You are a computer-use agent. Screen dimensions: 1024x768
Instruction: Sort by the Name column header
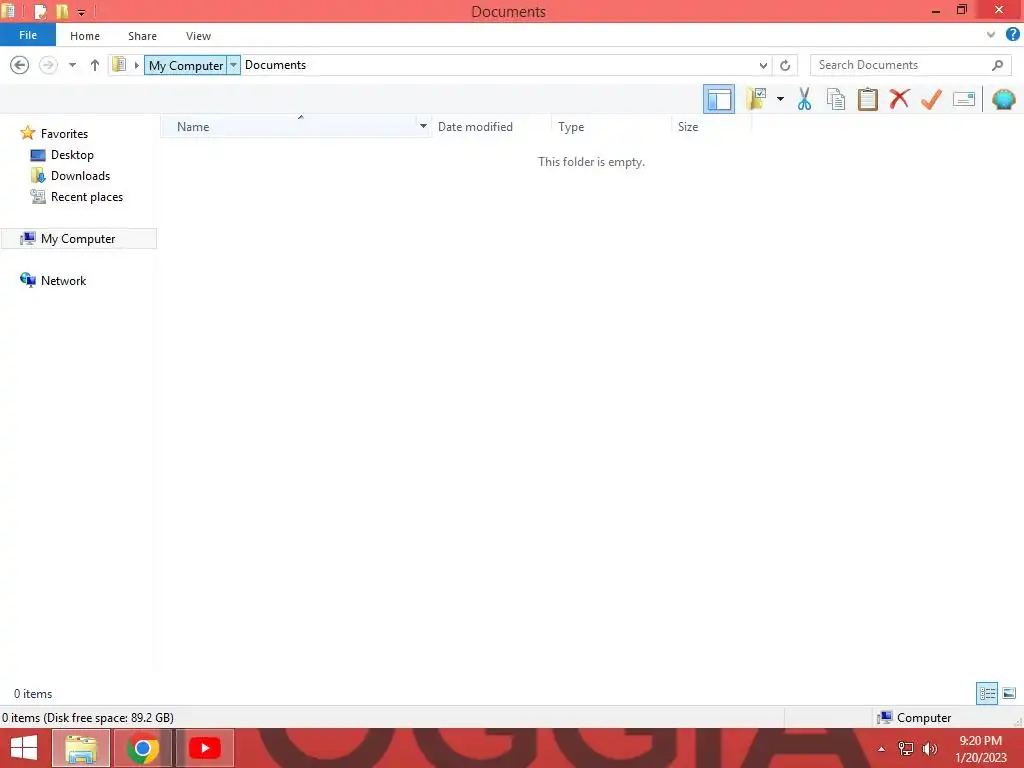tap(289, 127)
